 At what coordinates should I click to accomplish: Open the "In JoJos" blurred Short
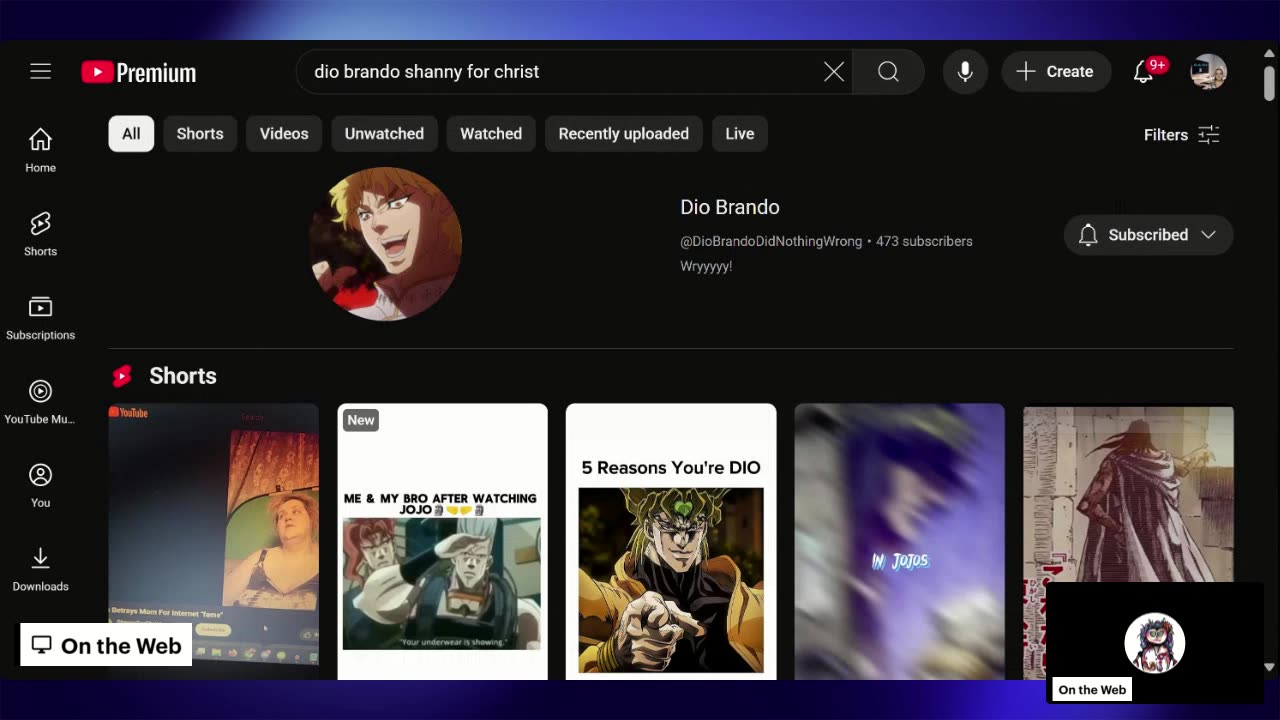click(x=899, y=541)
